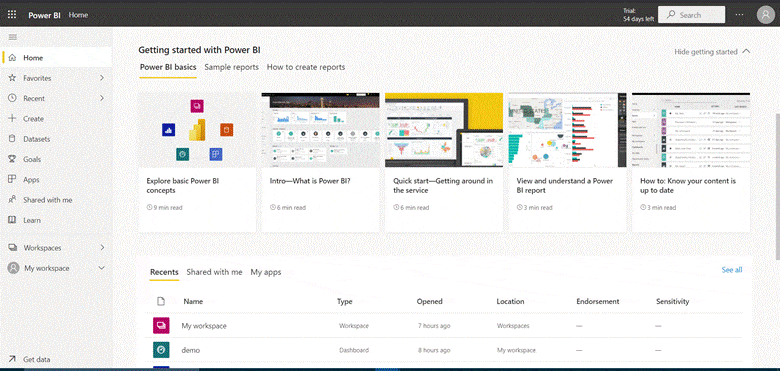Viewport: 780px width, 371px height.
Task: Click the Shared with me people icon
Action: [x=12, y=200]
